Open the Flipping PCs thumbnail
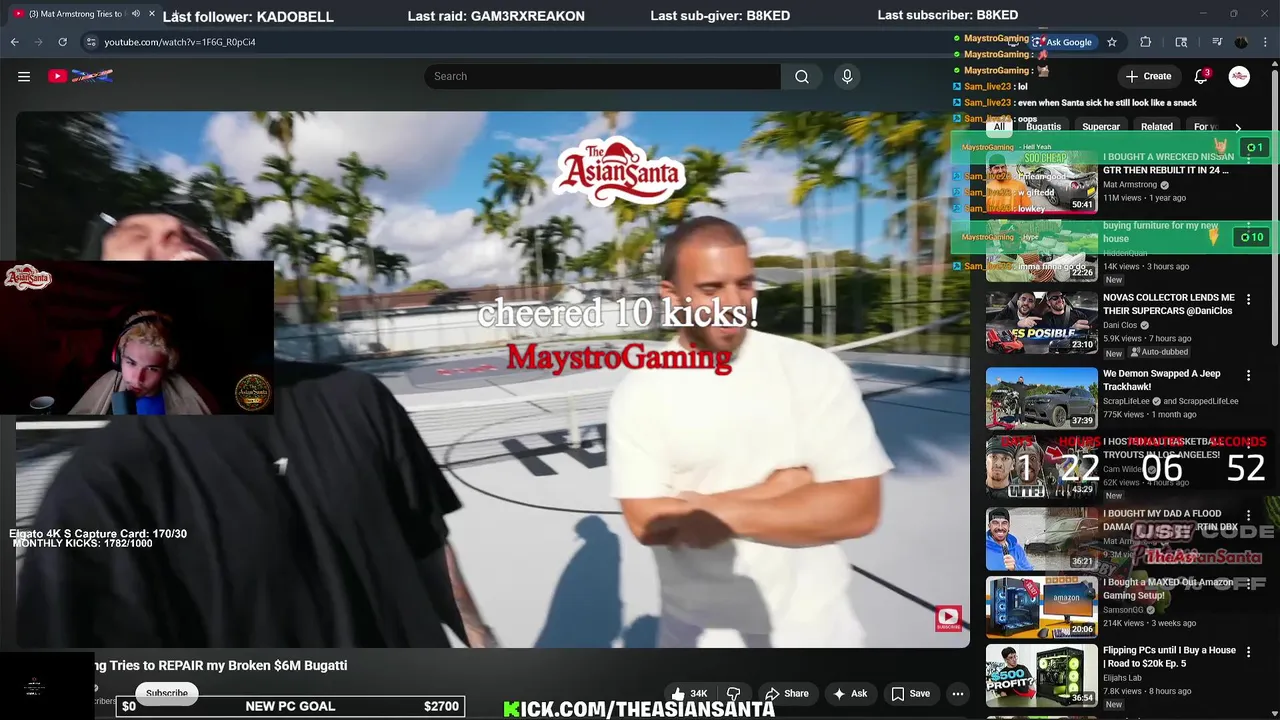Screen dimensions: 1280x720 [x=1041, y=675]
